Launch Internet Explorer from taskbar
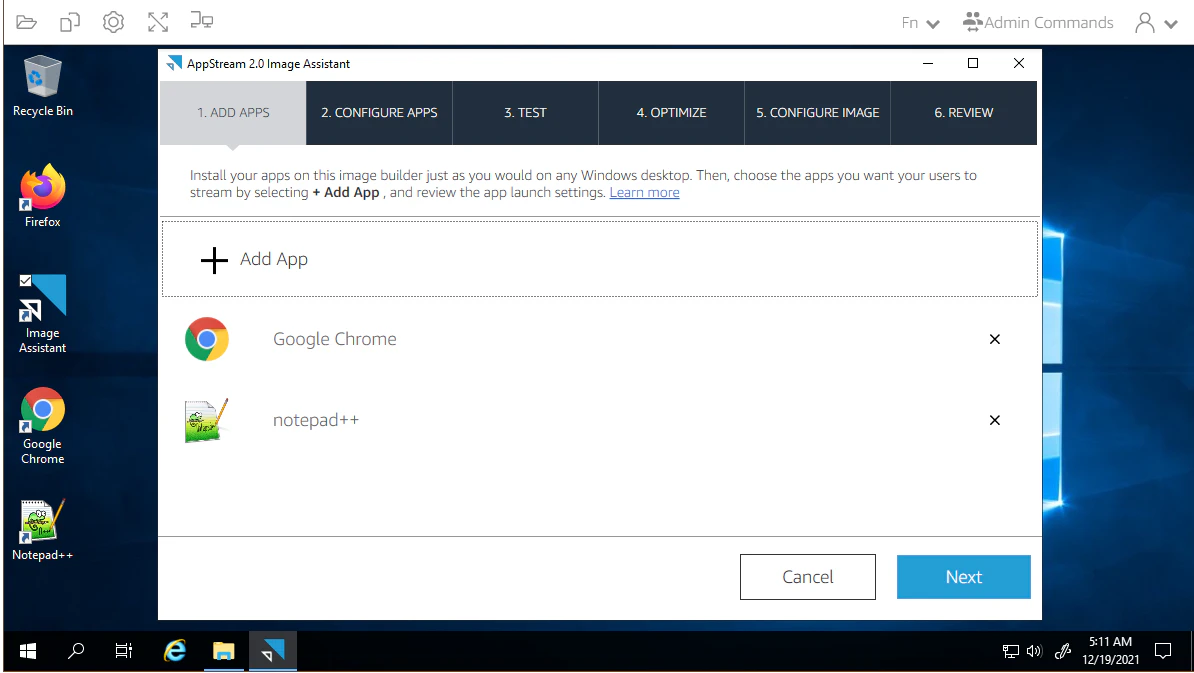This screenshot has width=1194, height=673. tap(175, 651)
